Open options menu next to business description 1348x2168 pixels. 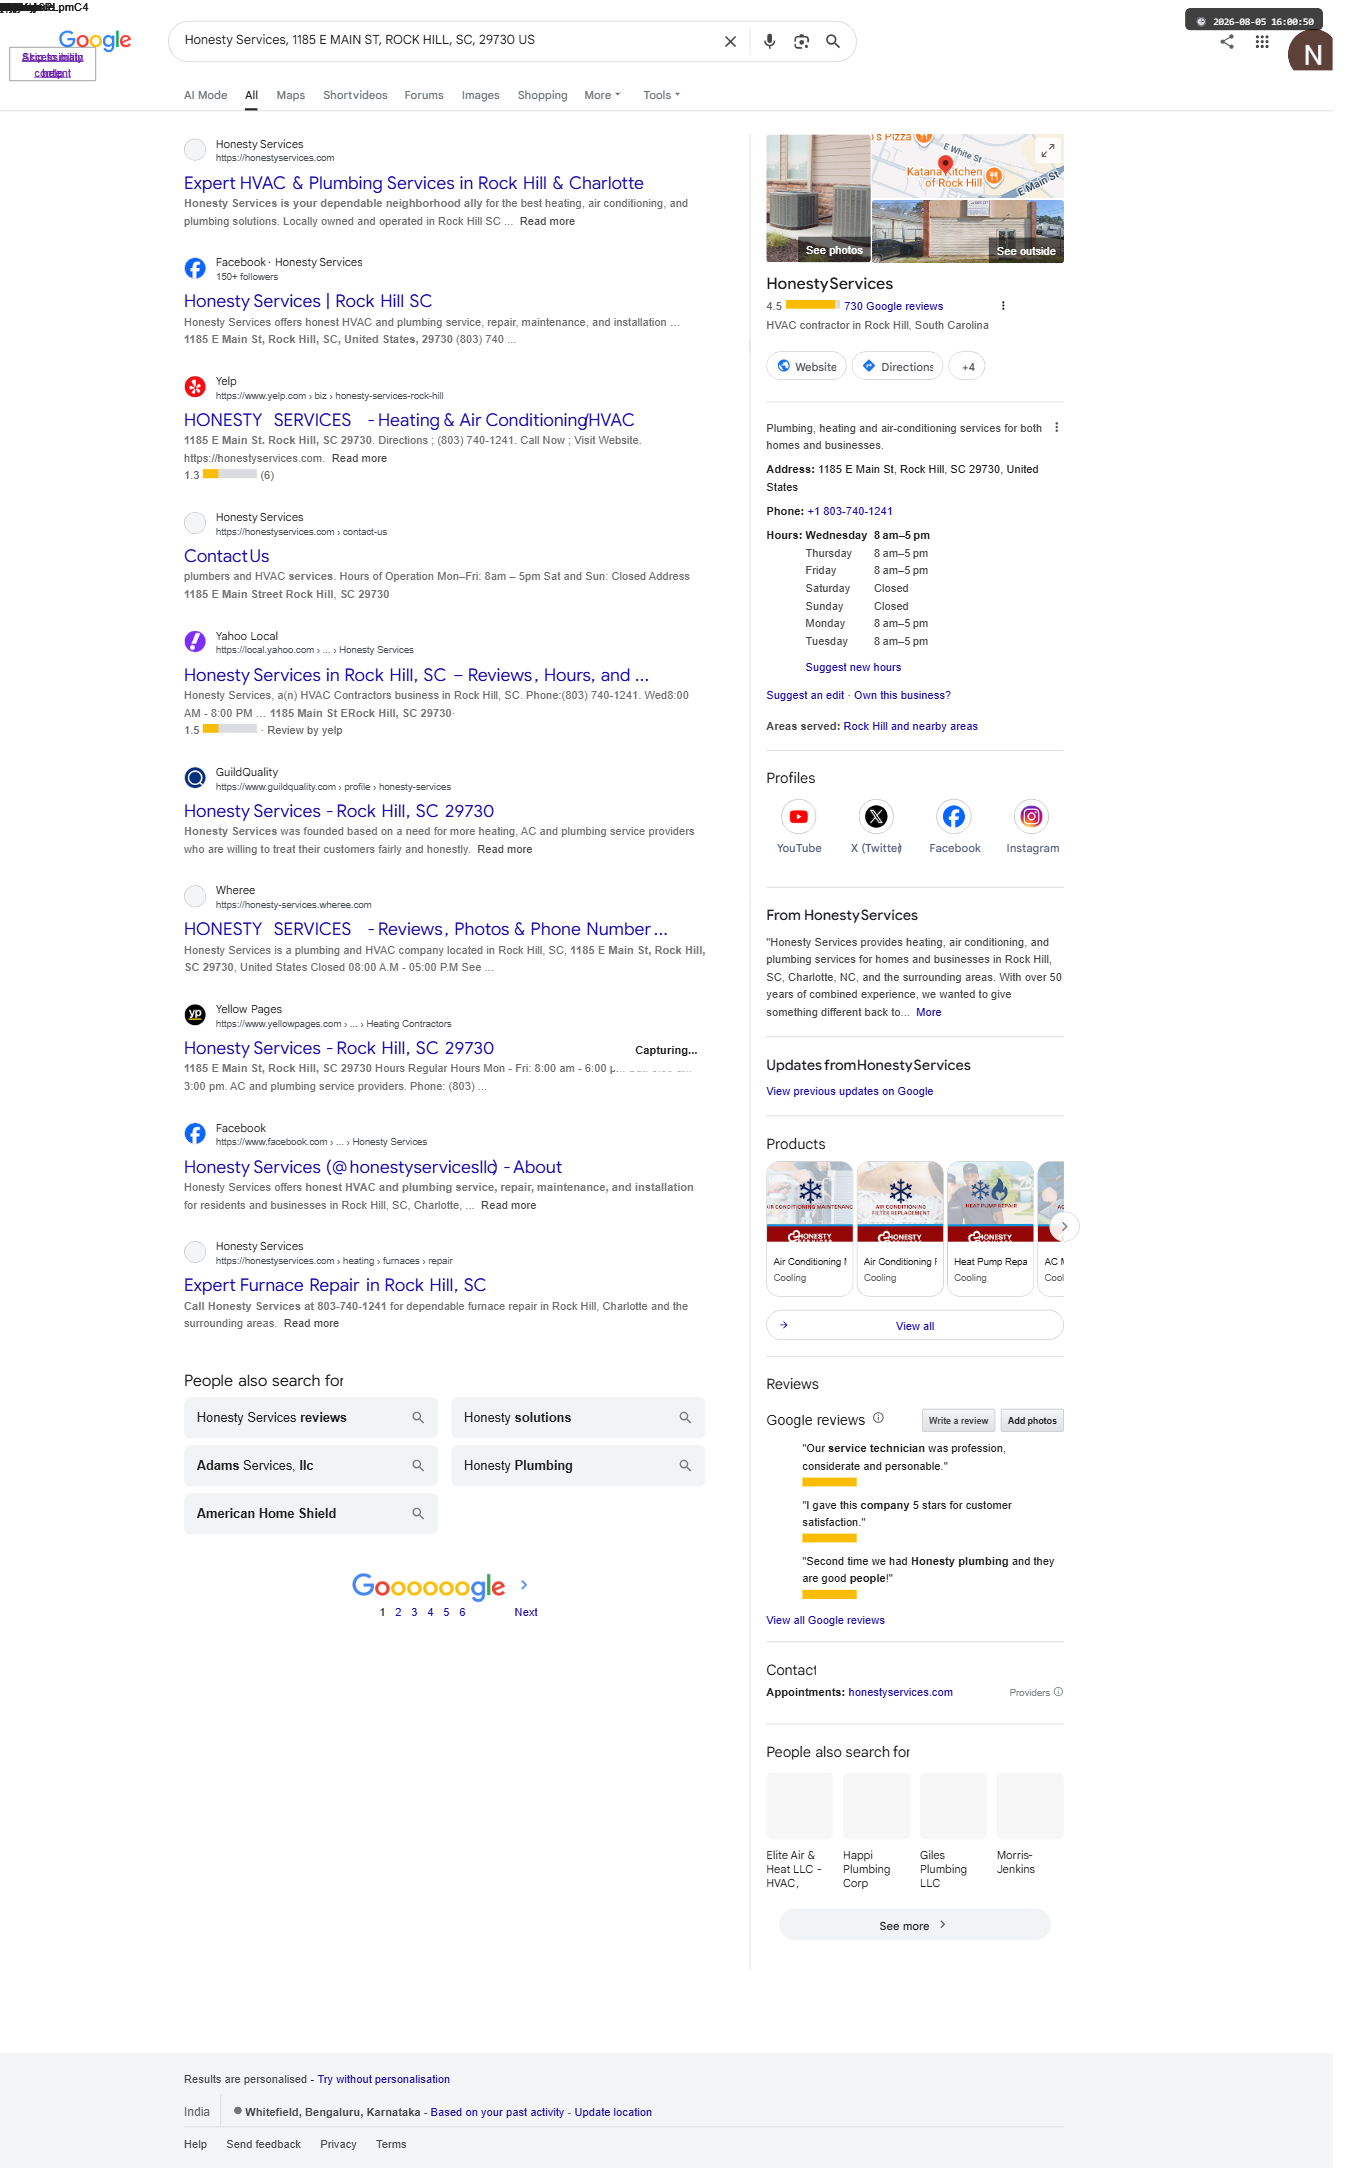click(1056, 428)
